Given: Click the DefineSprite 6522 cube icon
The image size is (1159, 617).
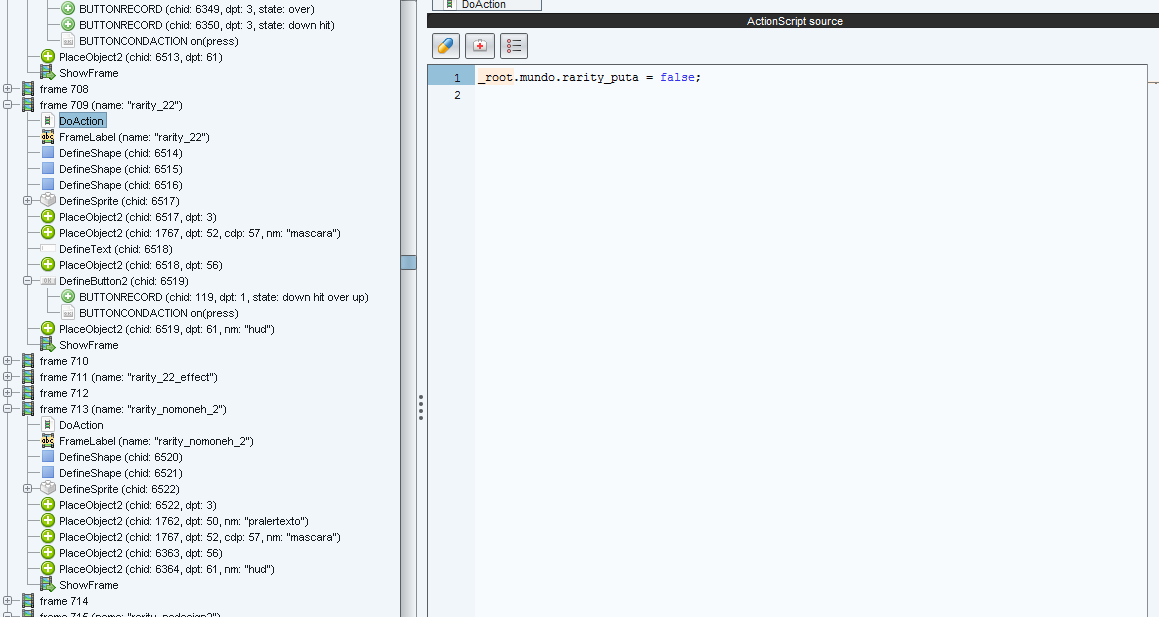Looking at the screenshot, I should click(48, 488).
